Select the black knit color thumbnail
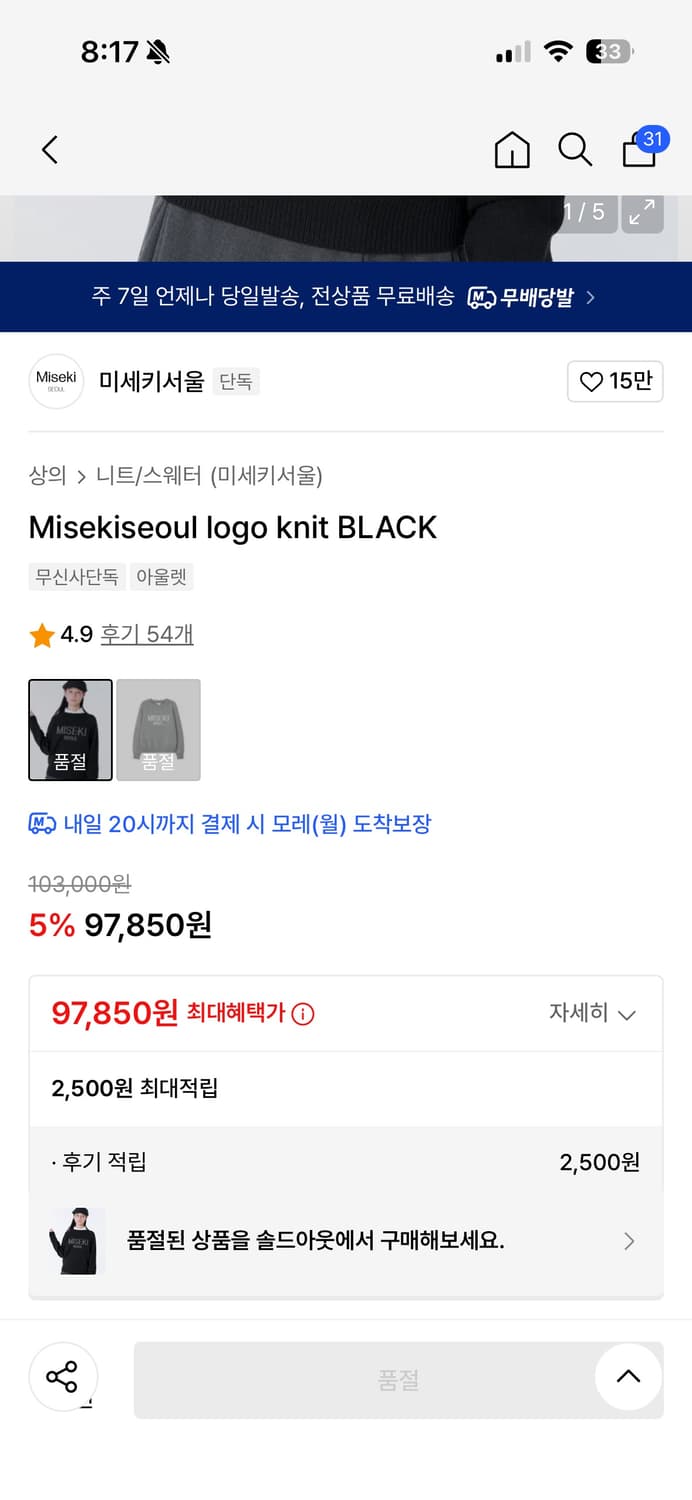This screenshot has width=692, height=1500. (70, 729)
